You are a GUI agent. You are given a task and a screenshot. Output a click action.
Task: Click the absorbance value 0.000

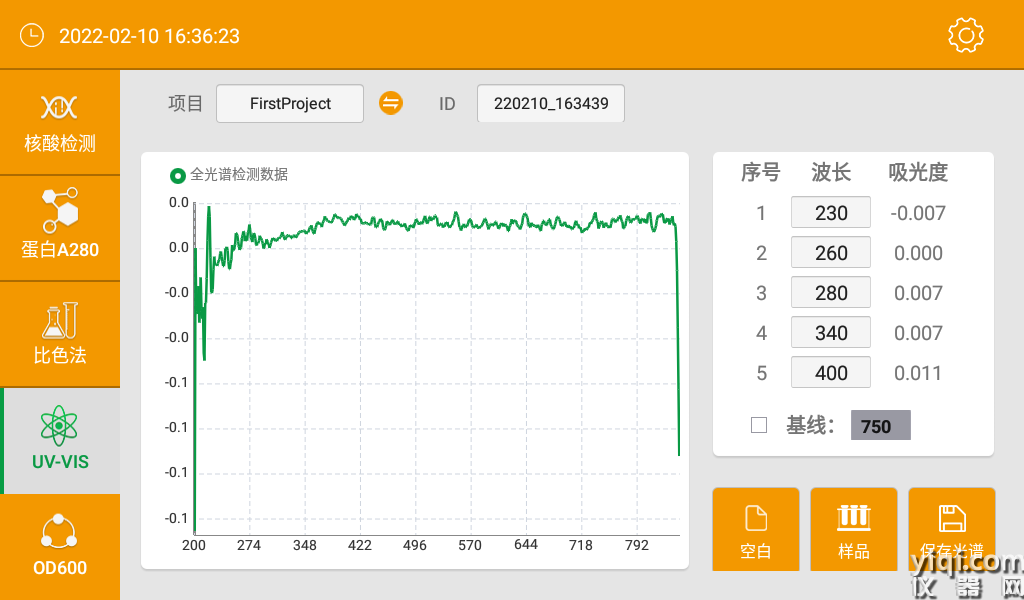click(918, 253)
